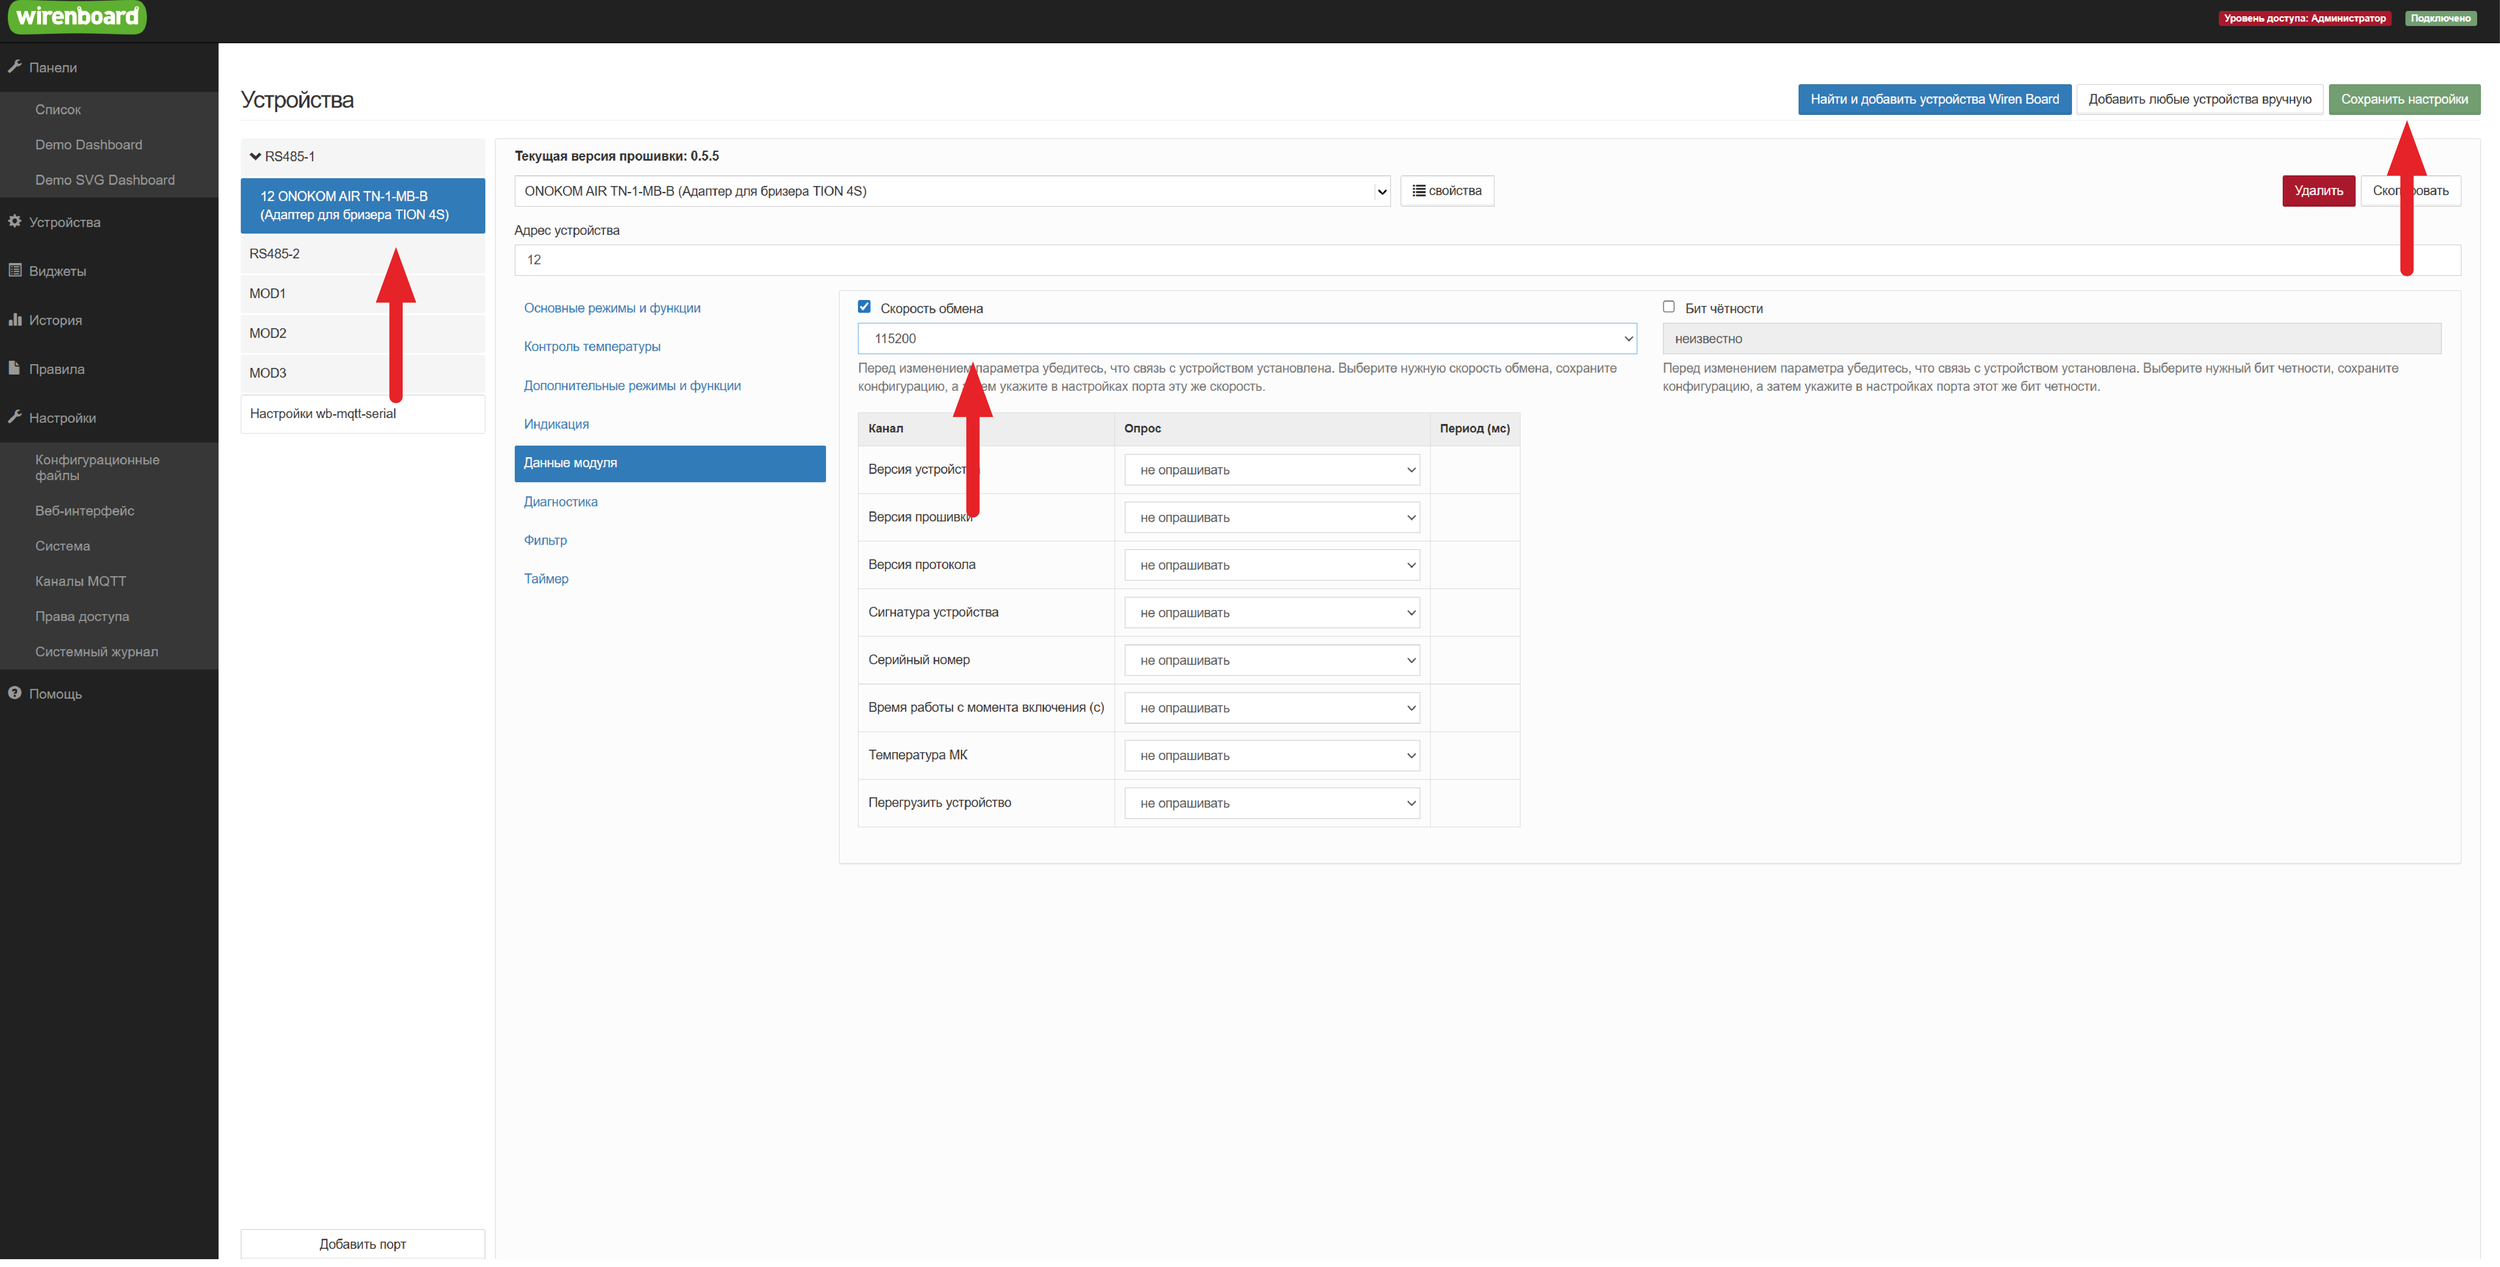The width and height of the screenshot is (2500, 1267).
Task: Toggle polling for Версия устройства channel
Action: [x=1272, y=469]
